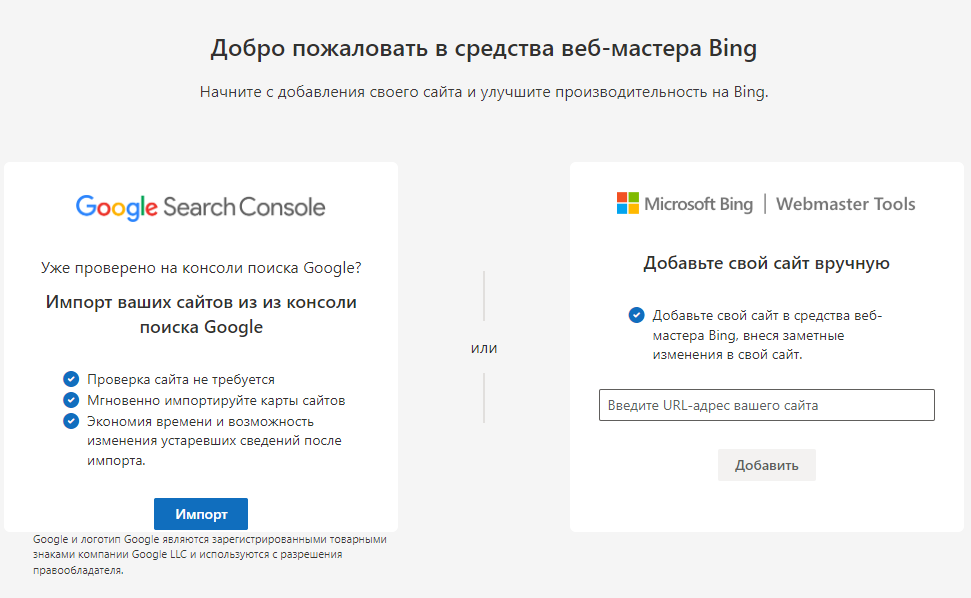Click the Google Search Console logo
The height and width of the screenshot is (598, 971).
(x=200, y=207)
